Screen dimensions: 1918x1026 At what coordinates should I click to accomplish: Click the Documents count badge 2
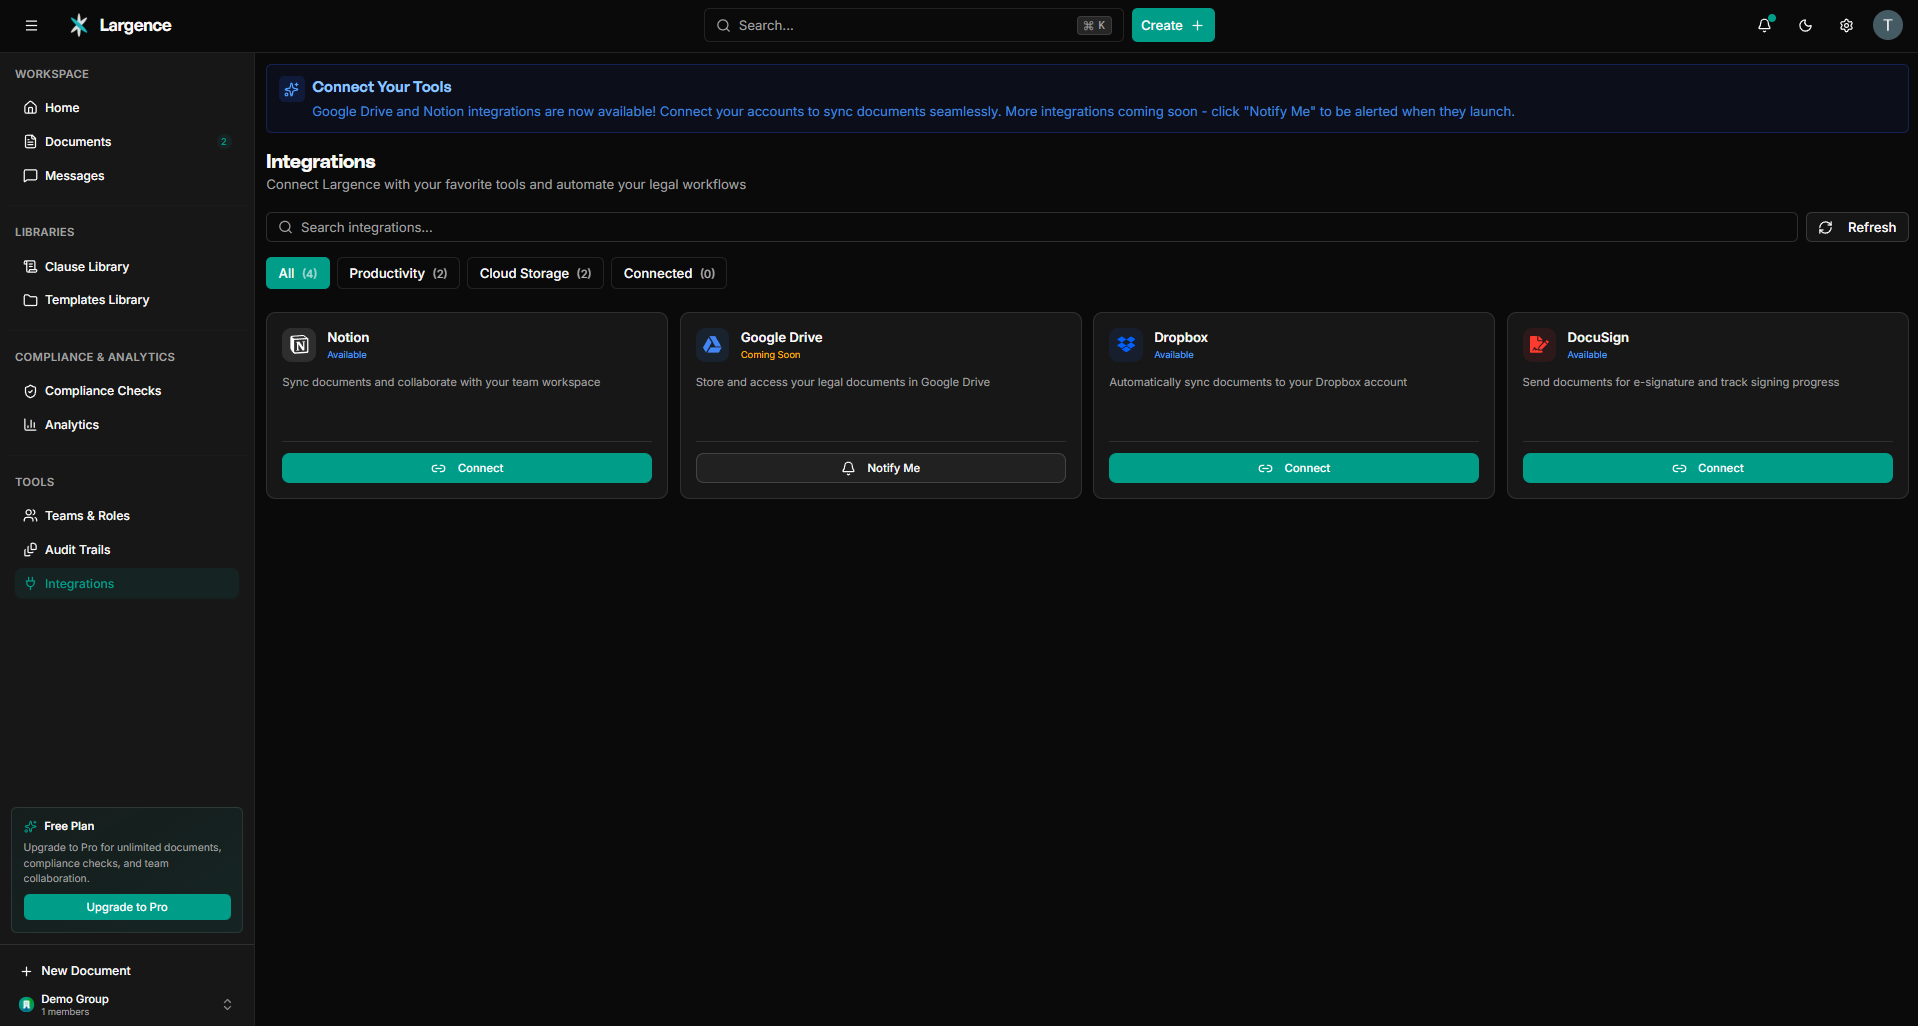coord(223,142)
